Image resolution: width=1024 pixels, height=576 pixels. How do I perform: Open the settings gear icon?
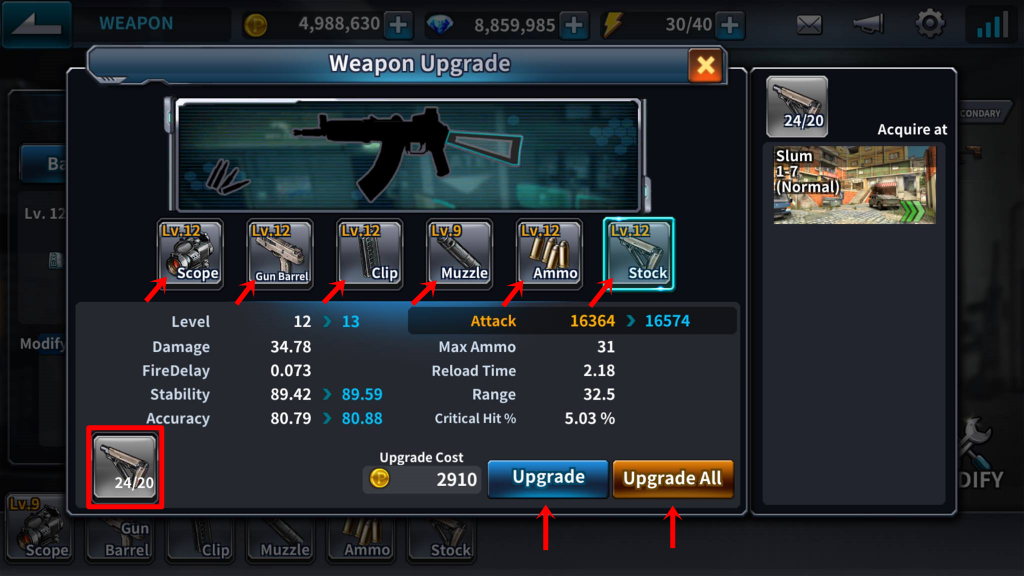point(930,24)
